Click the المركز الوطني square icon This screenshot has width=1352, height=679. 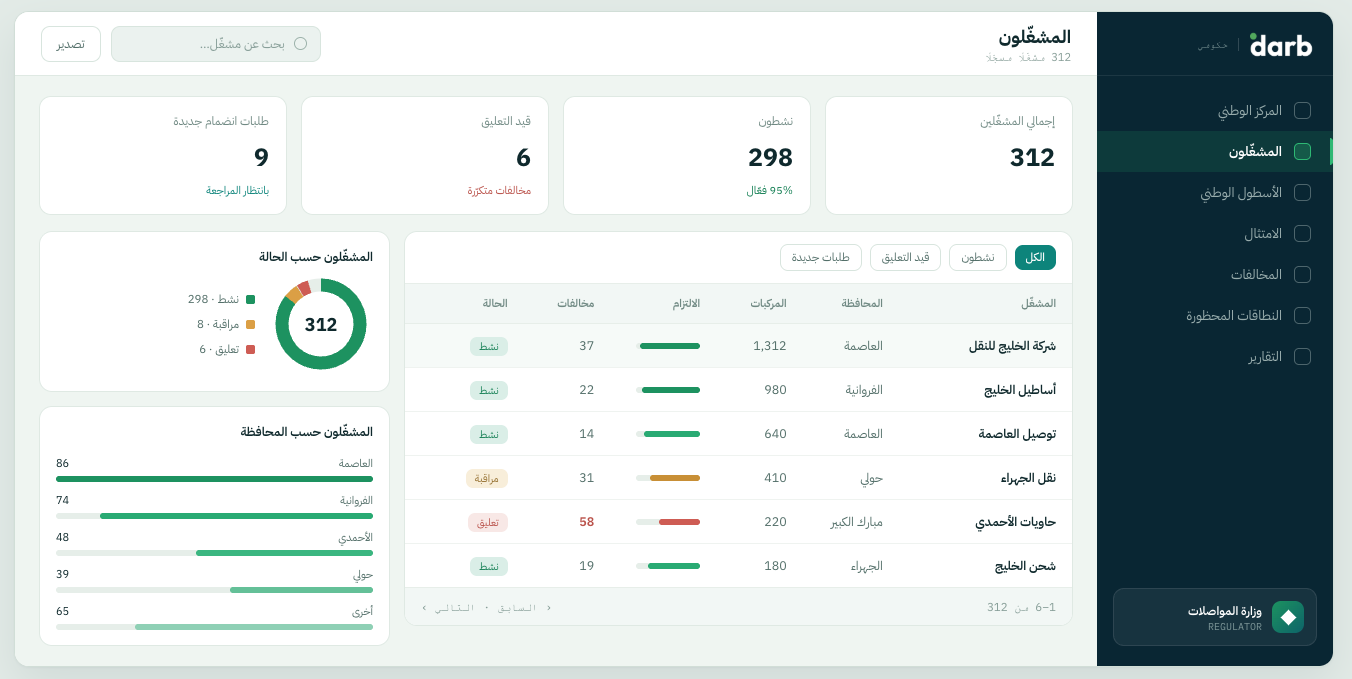tap(1302, 111)
